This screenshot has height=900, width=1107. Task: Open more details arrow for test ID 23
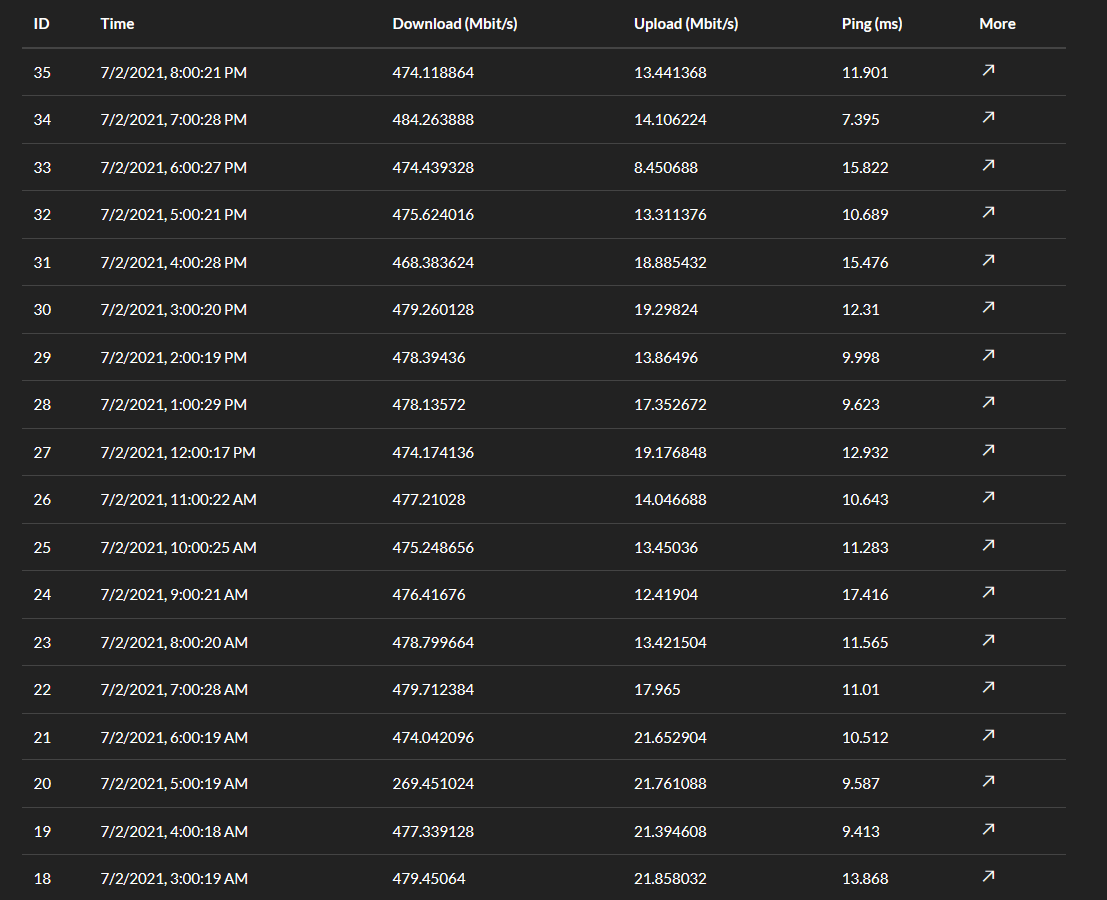click(988, 640)
